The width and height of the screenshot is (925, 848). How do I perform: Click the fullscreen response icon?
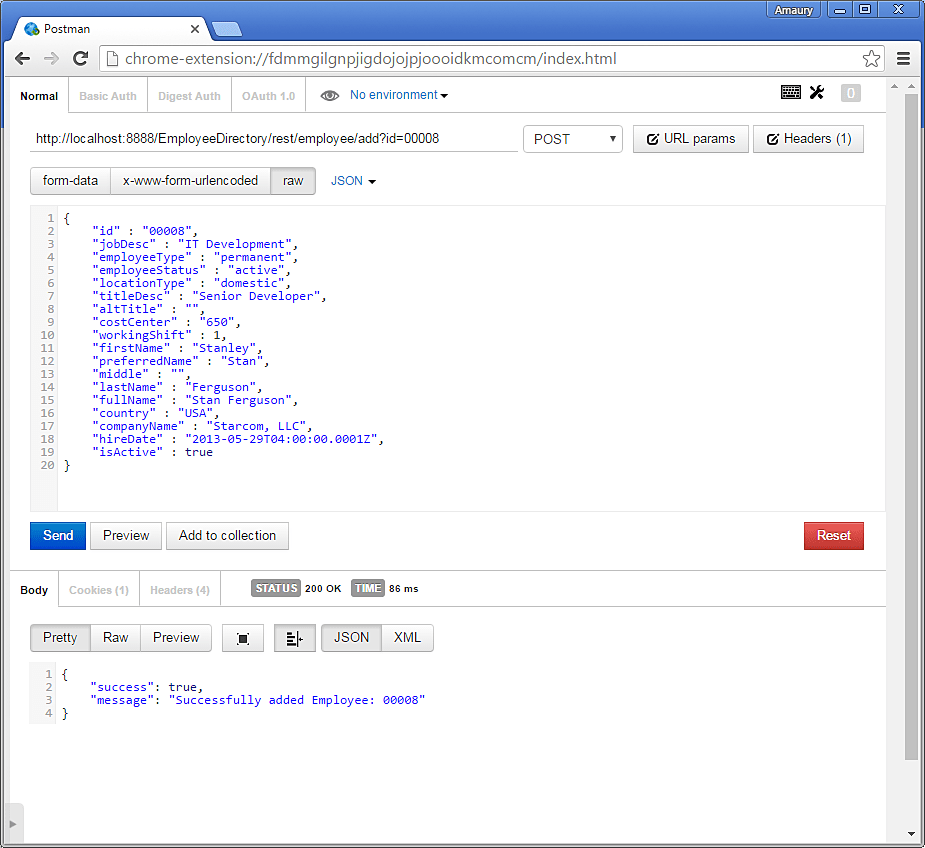pos(242,638)
